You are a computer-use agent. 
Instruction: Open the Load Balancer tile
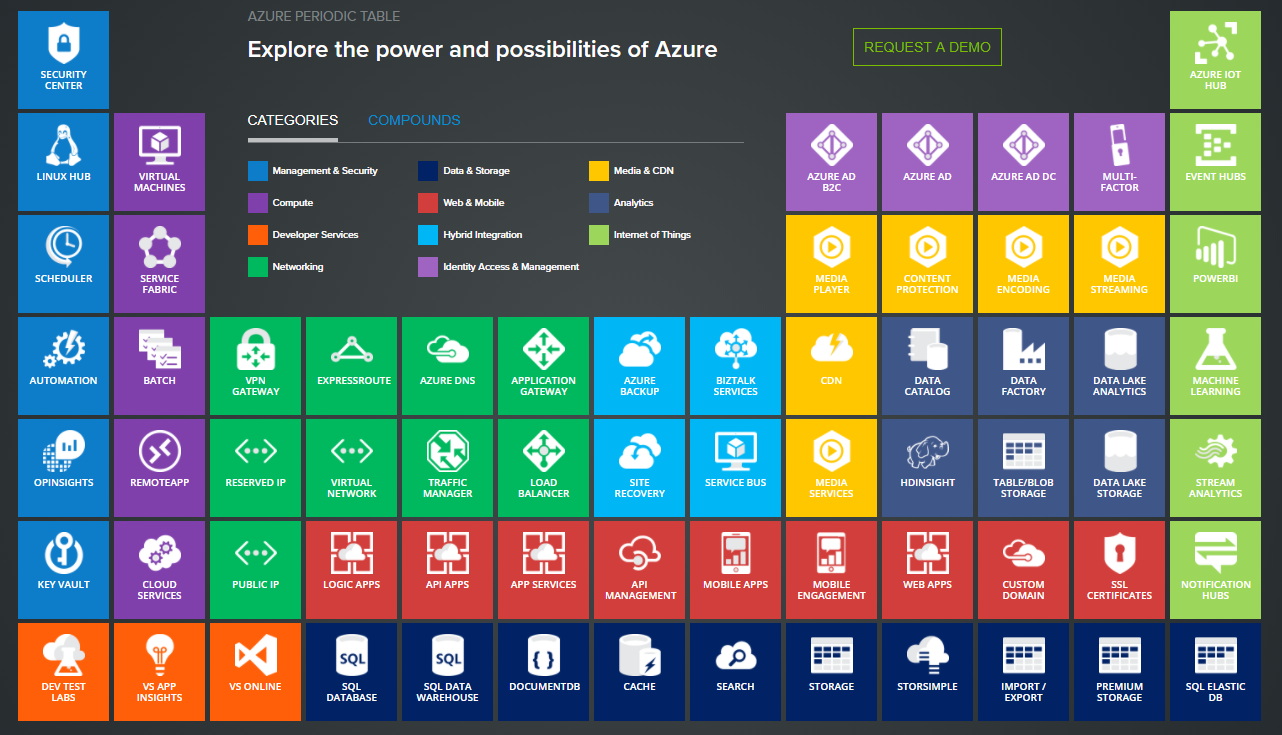pos(543,467)
